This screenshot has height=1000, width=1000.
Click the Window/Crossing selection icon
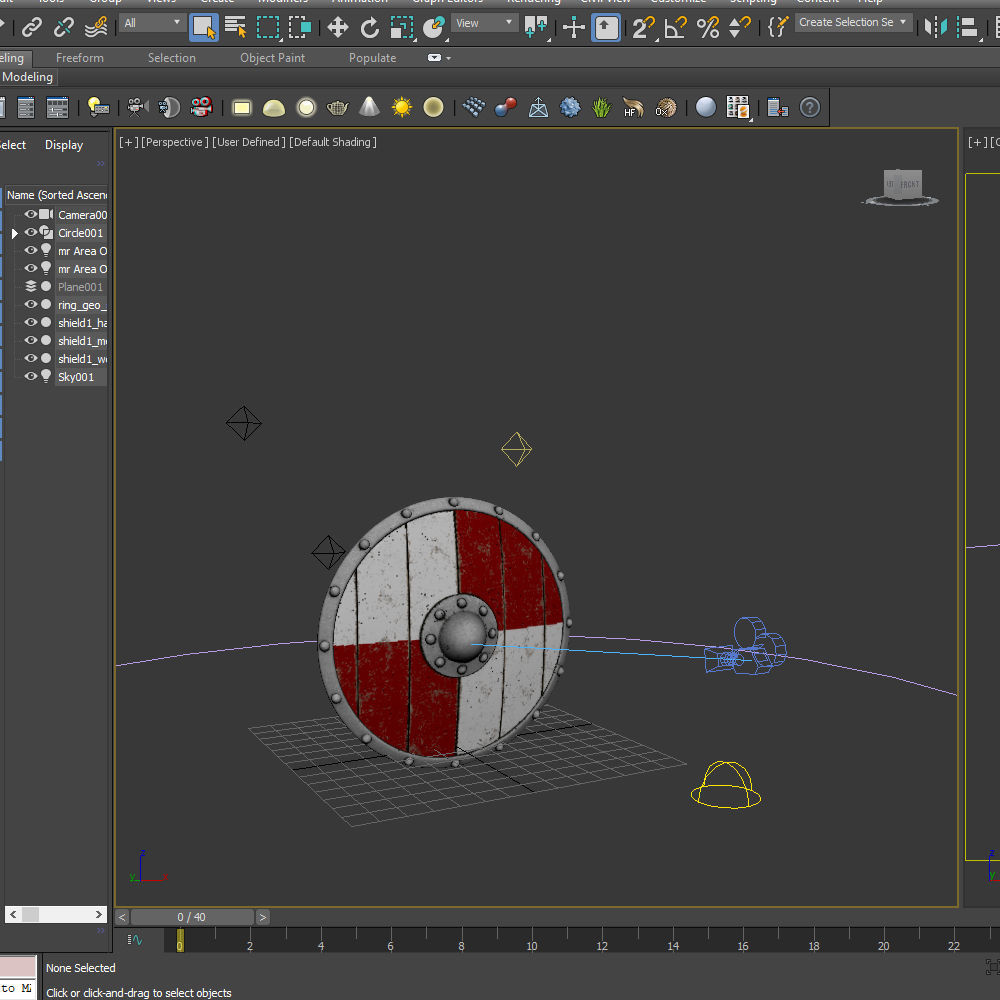300,27
